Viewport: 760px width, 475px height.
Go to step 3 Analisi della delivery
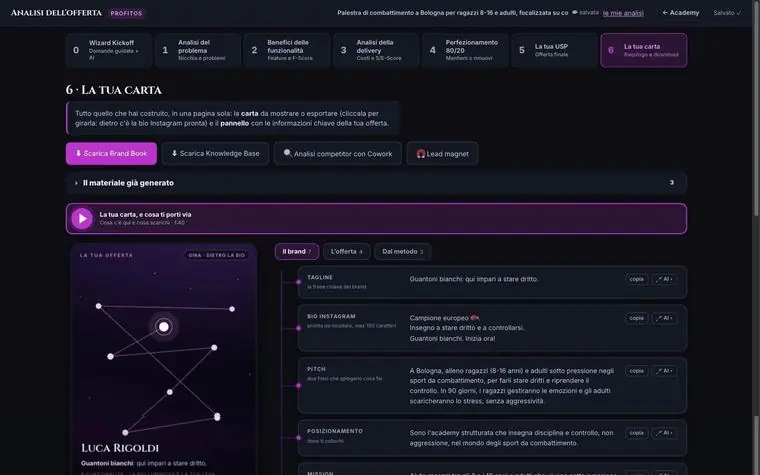(376, 50)
